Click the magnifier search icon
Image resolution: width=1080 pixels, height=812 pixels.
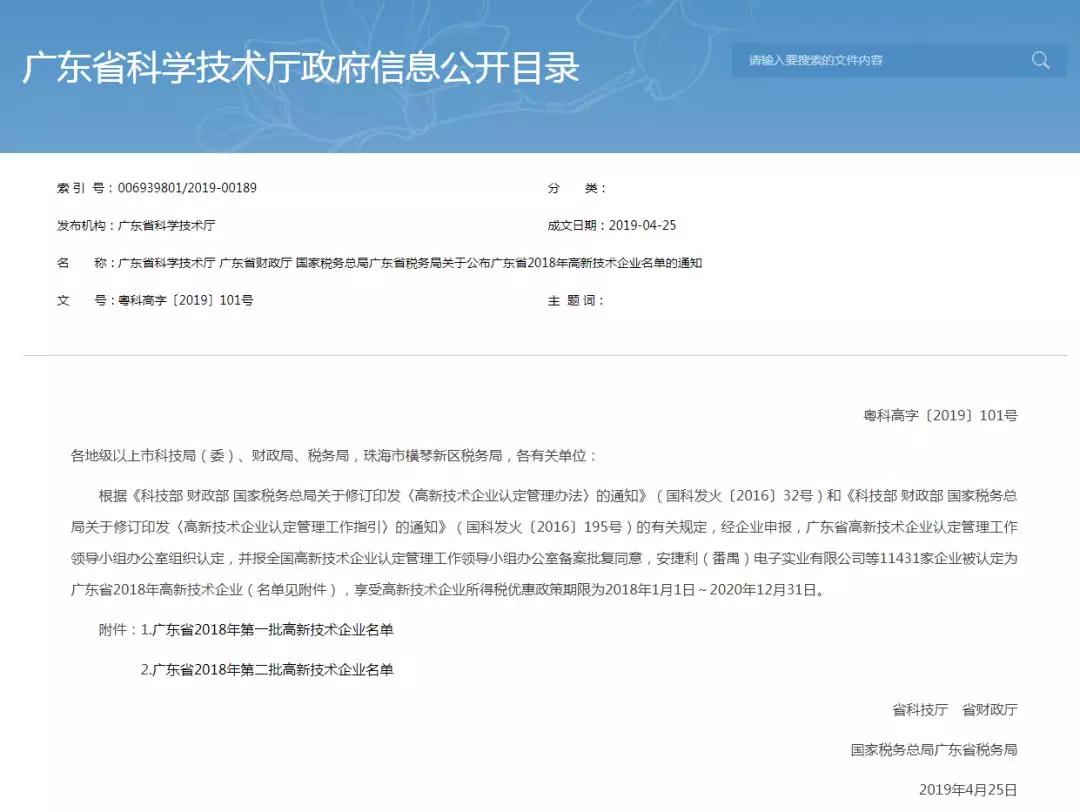point(1040,60)
